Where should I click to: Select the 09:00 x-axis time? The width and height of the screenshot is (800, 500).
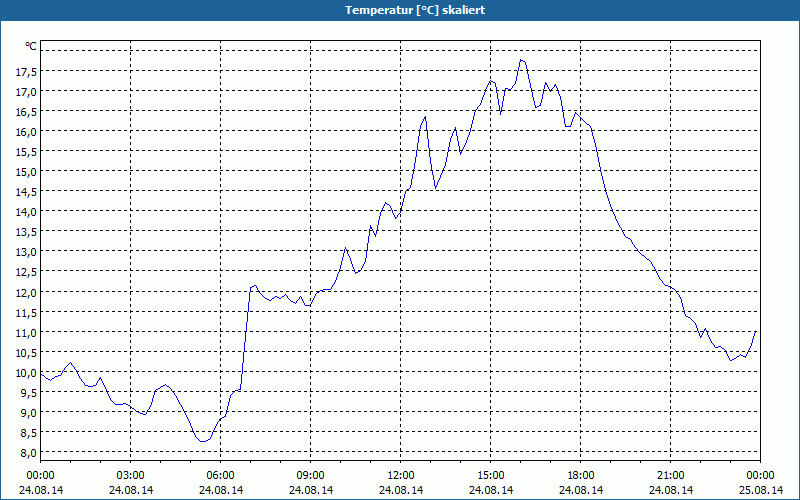(x=310, y=476)
